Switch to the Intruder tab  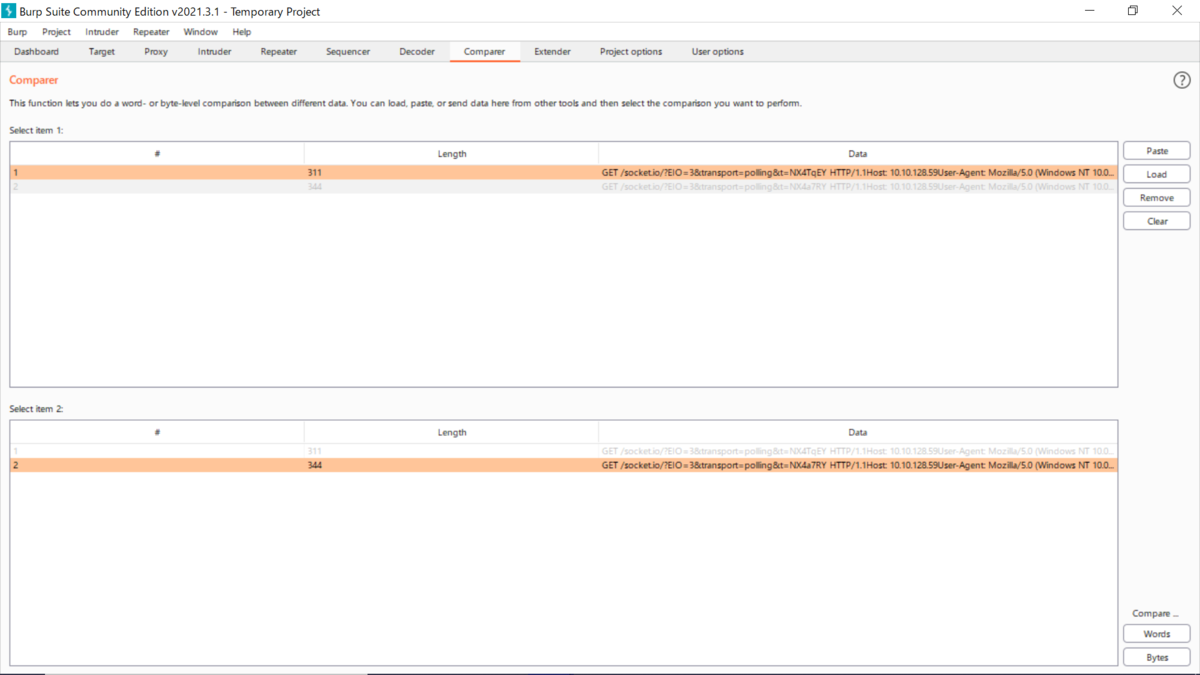214,52
